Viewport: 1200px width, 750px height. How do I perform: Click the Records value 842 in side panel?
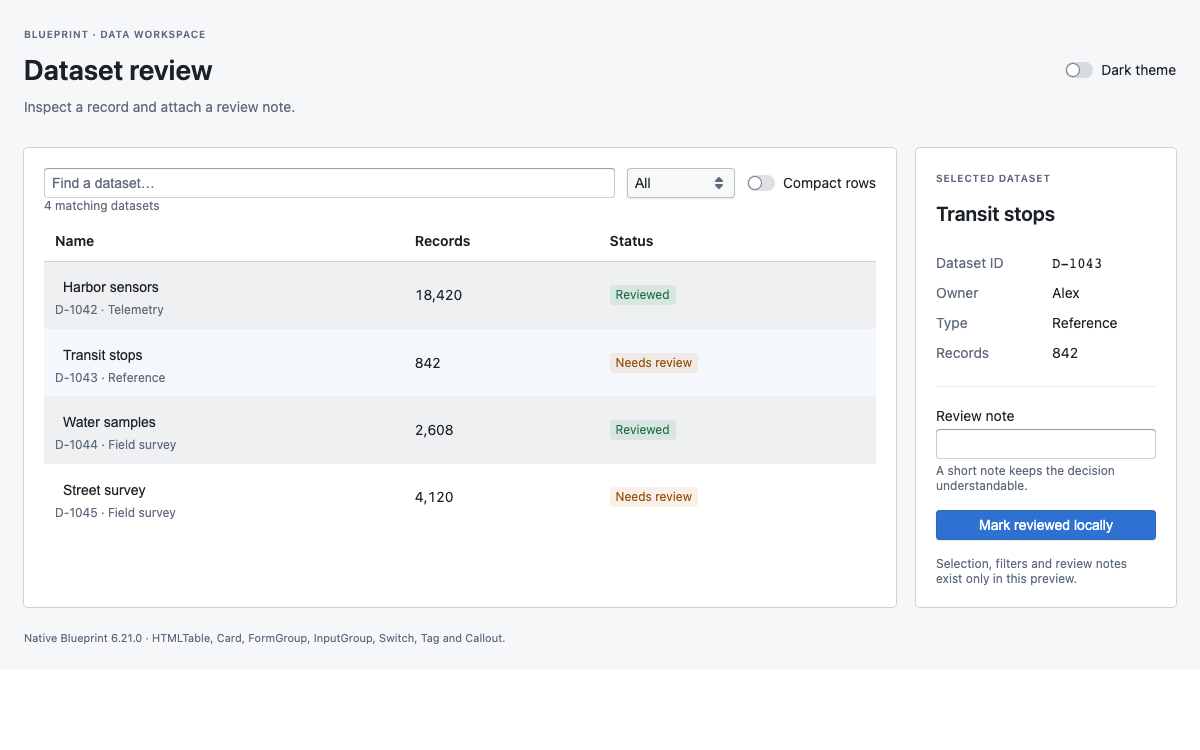coord(1065,353)
